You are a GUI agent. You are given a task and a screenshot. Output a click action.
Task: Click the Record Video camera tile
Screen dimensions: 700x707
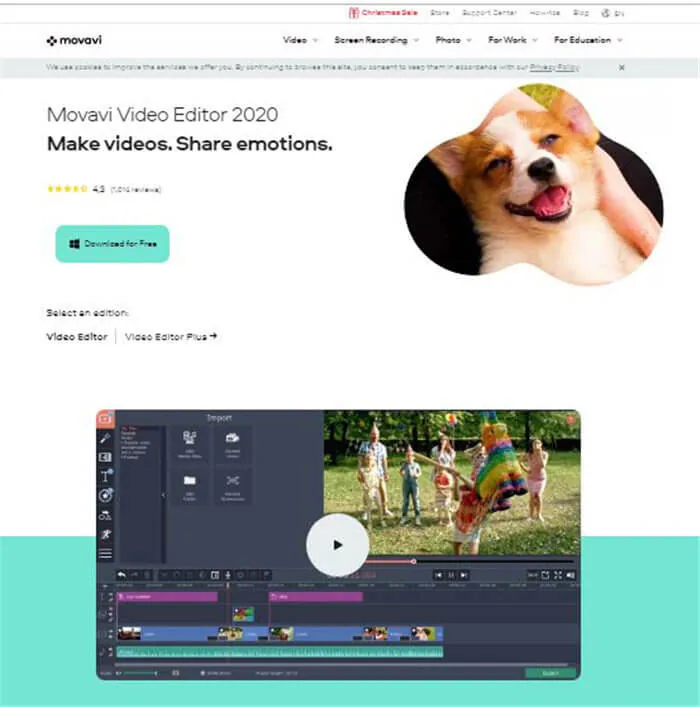tap(233, 444)
